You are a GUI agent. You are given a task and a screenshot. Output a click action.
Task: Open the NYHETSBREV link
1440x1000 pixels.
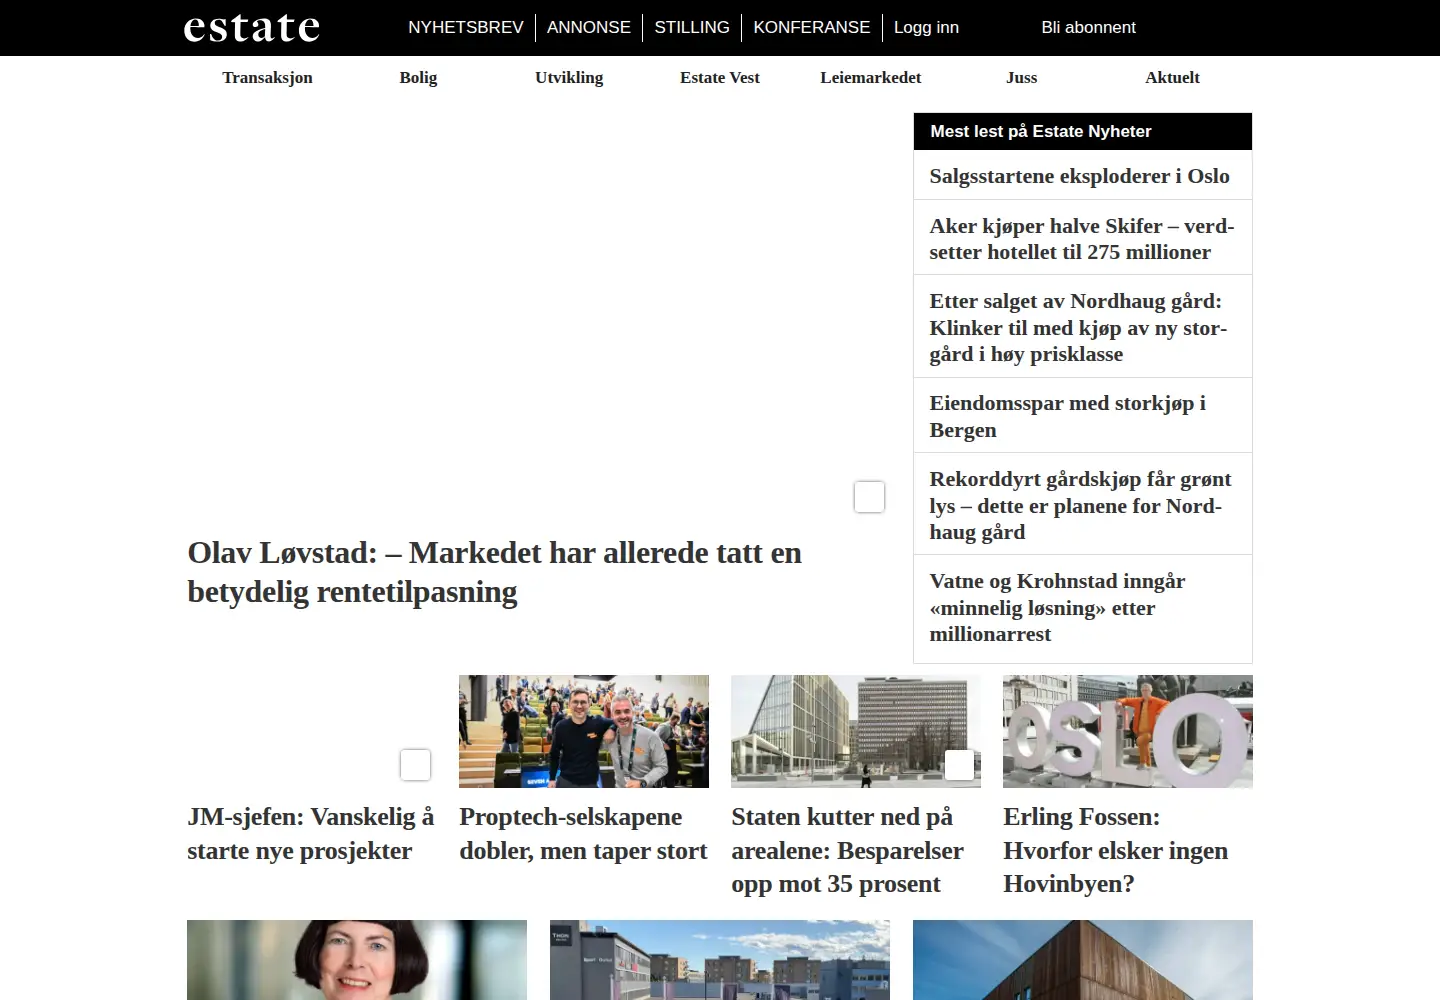(466, 27)
